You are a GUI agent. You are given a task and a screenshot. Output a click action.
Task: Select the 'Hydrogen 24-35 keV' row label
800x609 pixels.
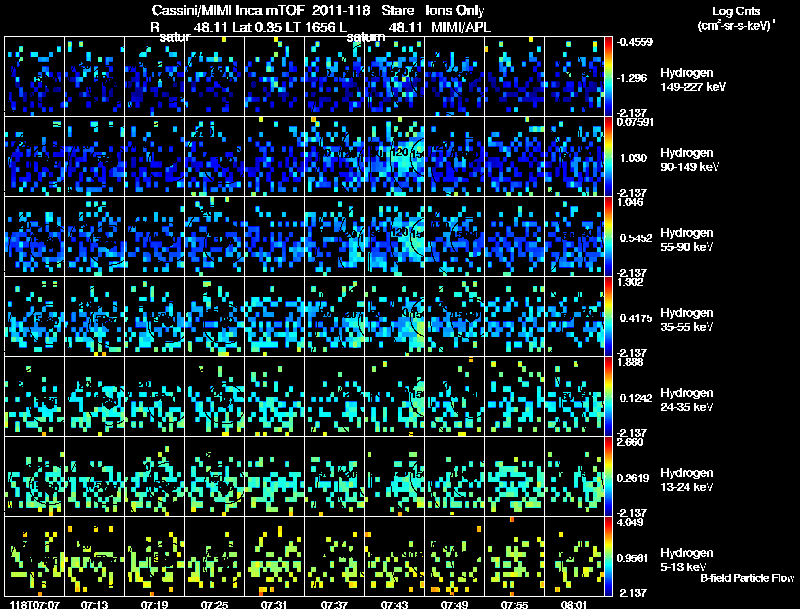687,400
